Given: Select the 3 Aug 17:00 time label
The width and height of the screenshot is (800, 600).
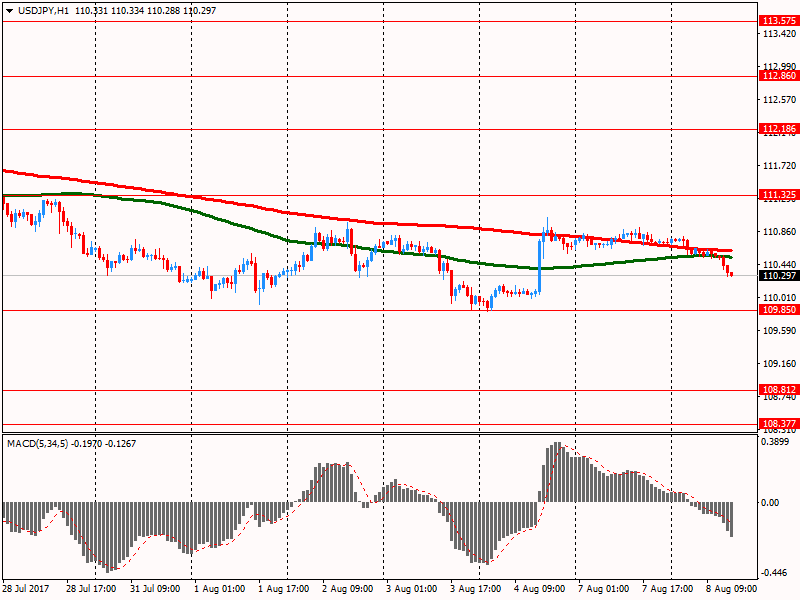Looking at the screenshot, I should (x=476, y=589).
